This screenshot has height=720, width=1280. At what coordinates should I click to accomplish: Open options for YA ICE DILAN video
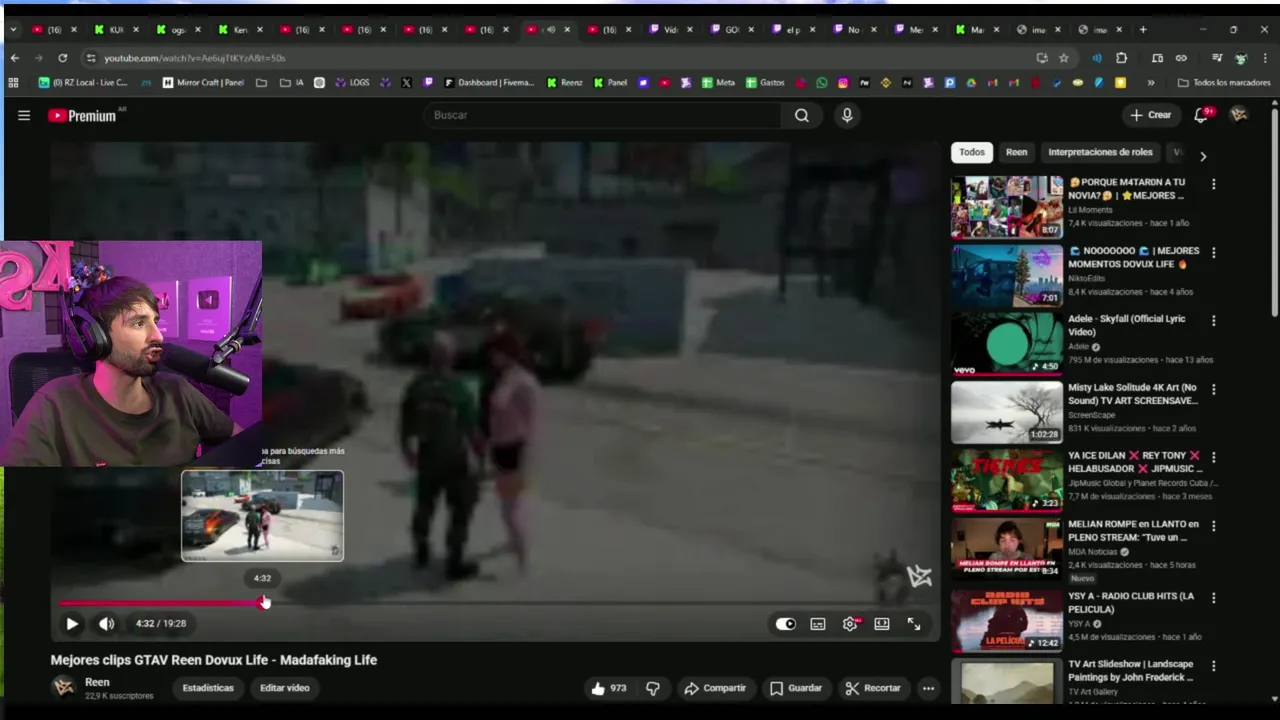click(1214, 457)
